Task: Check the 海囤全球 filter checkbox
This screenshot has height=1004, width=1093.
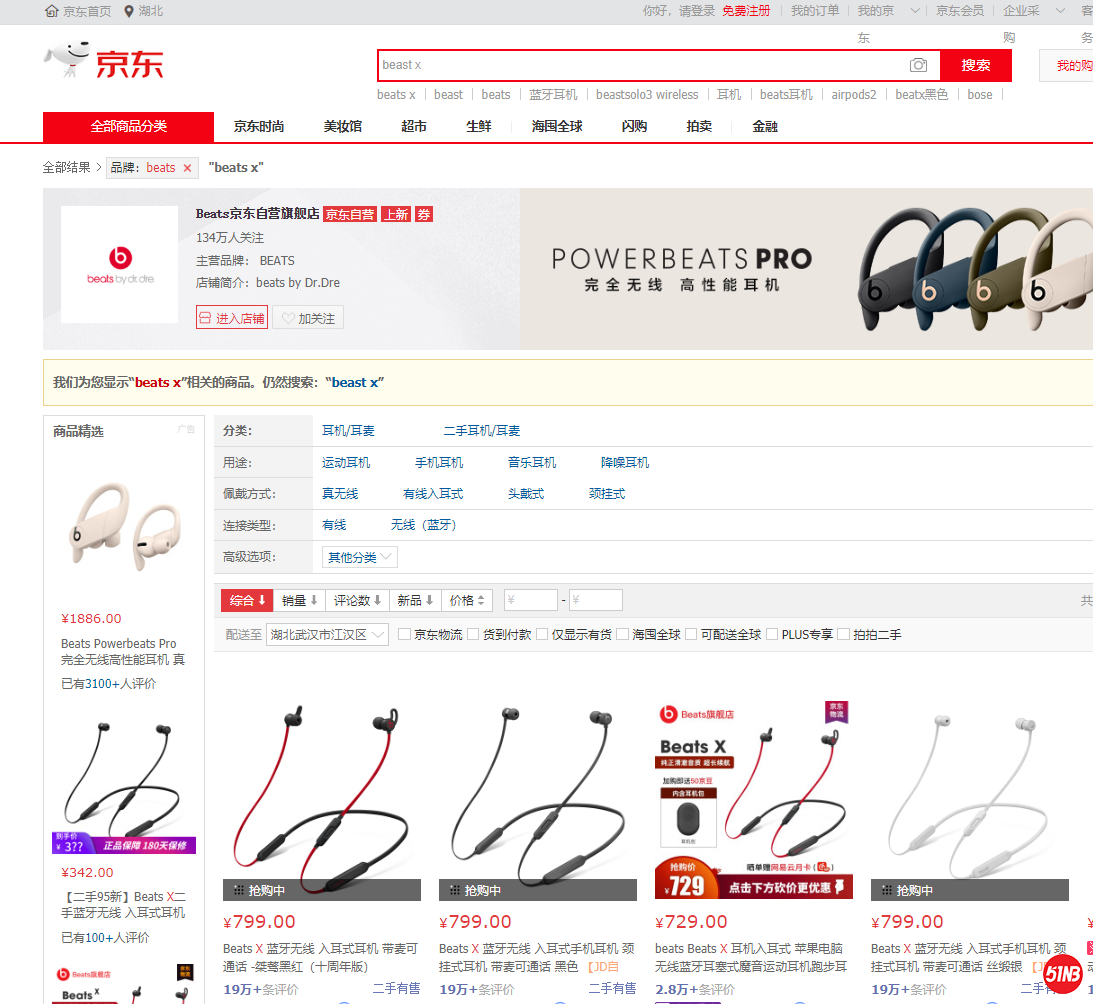Action: [622, 634]
